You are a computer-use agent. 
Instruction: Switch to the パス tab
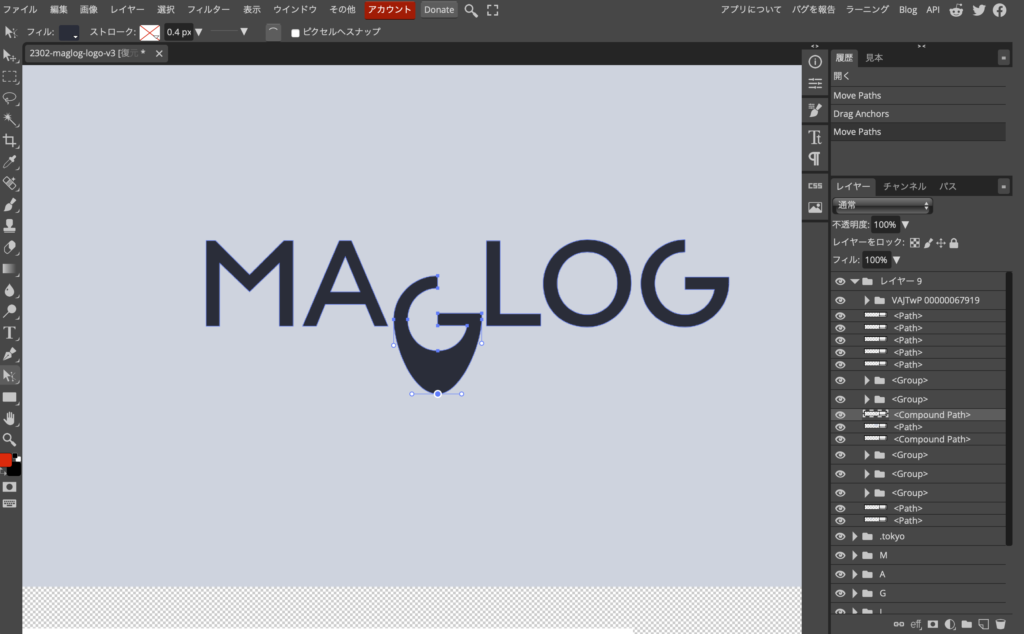[948, 187]
